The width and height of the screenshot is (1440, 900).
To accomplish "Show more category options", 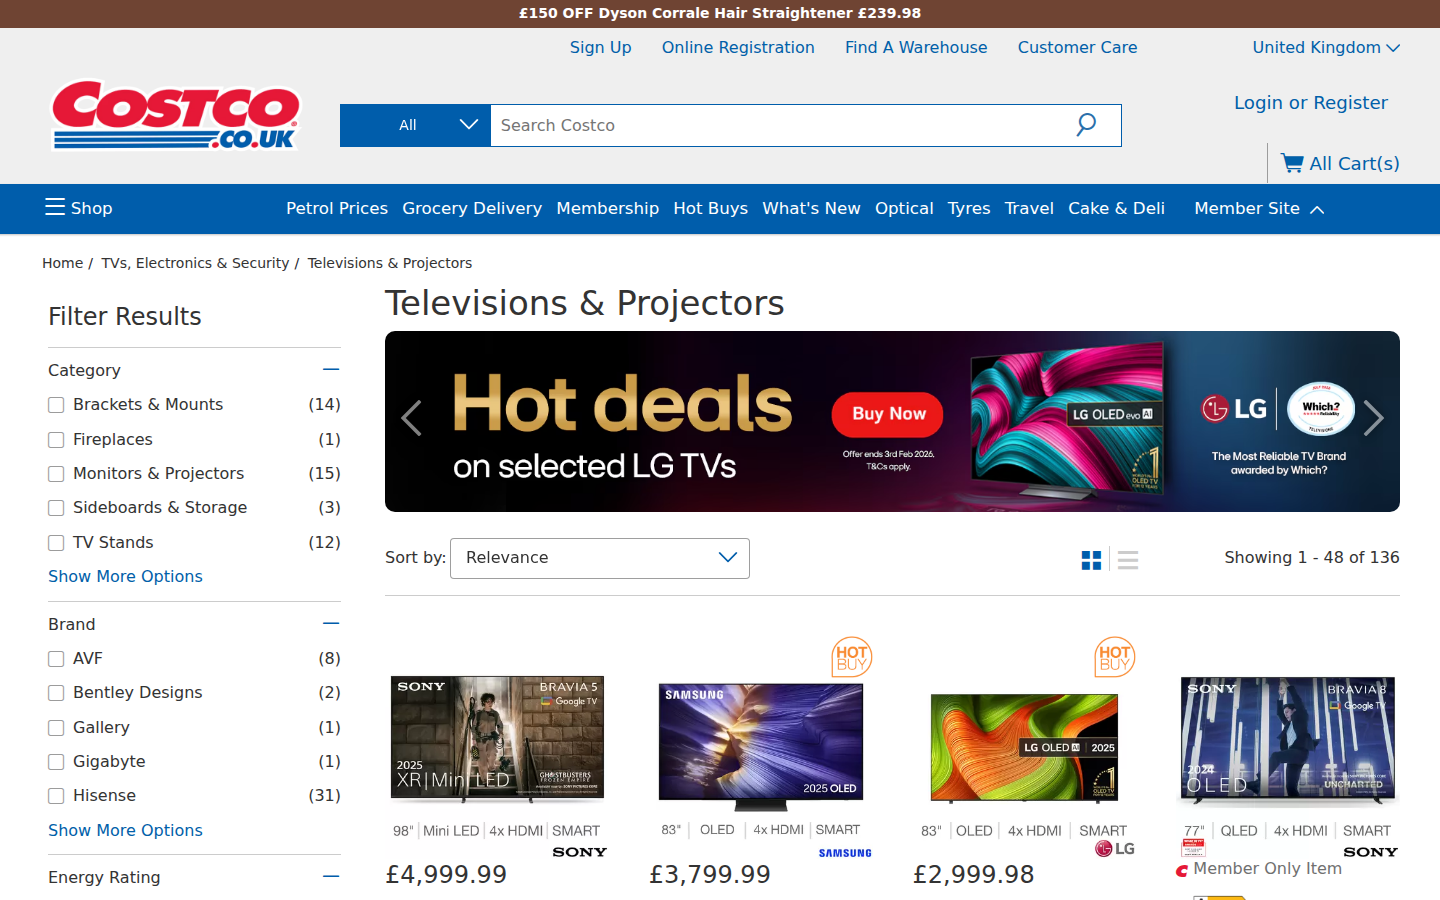I will pos(125,576).
